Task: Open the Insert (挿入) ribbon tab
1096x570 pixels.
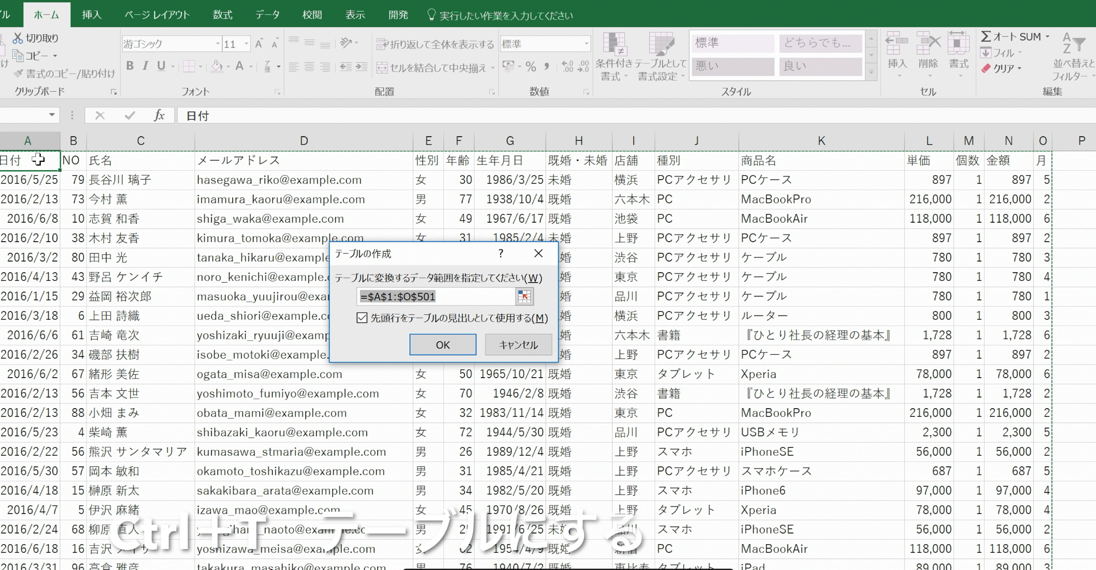Action: 92,15
